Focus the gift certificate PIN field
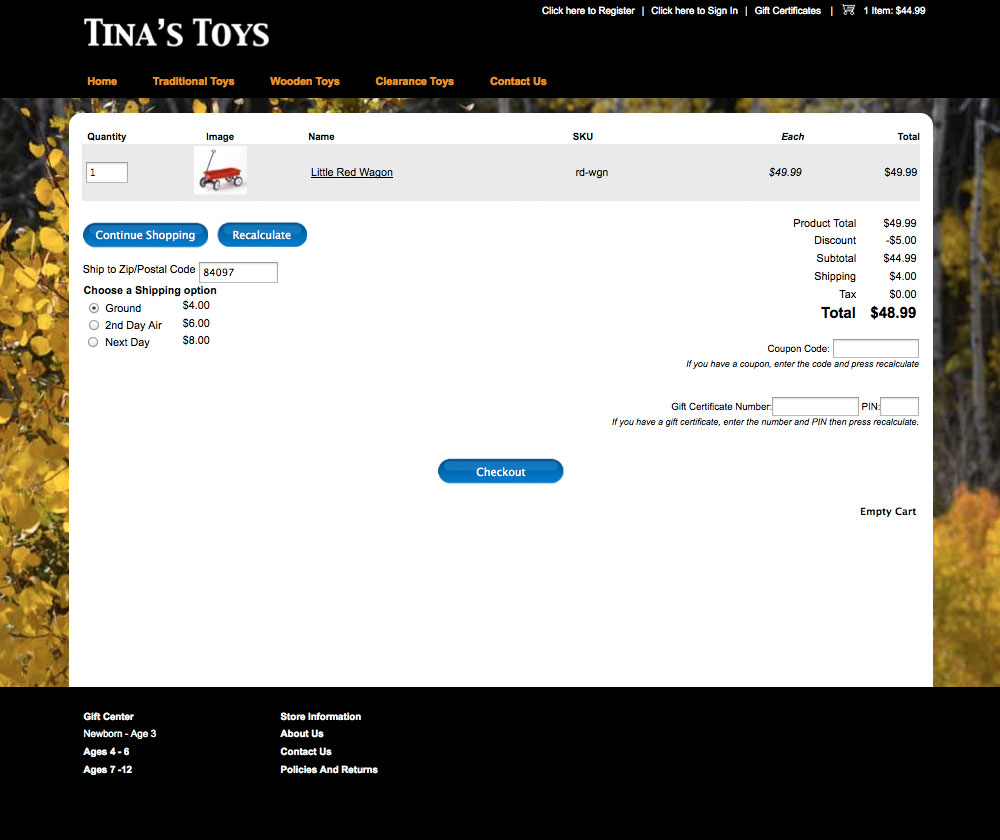The width and height of the screenshot is (1000, 840). tap(899, 407)
